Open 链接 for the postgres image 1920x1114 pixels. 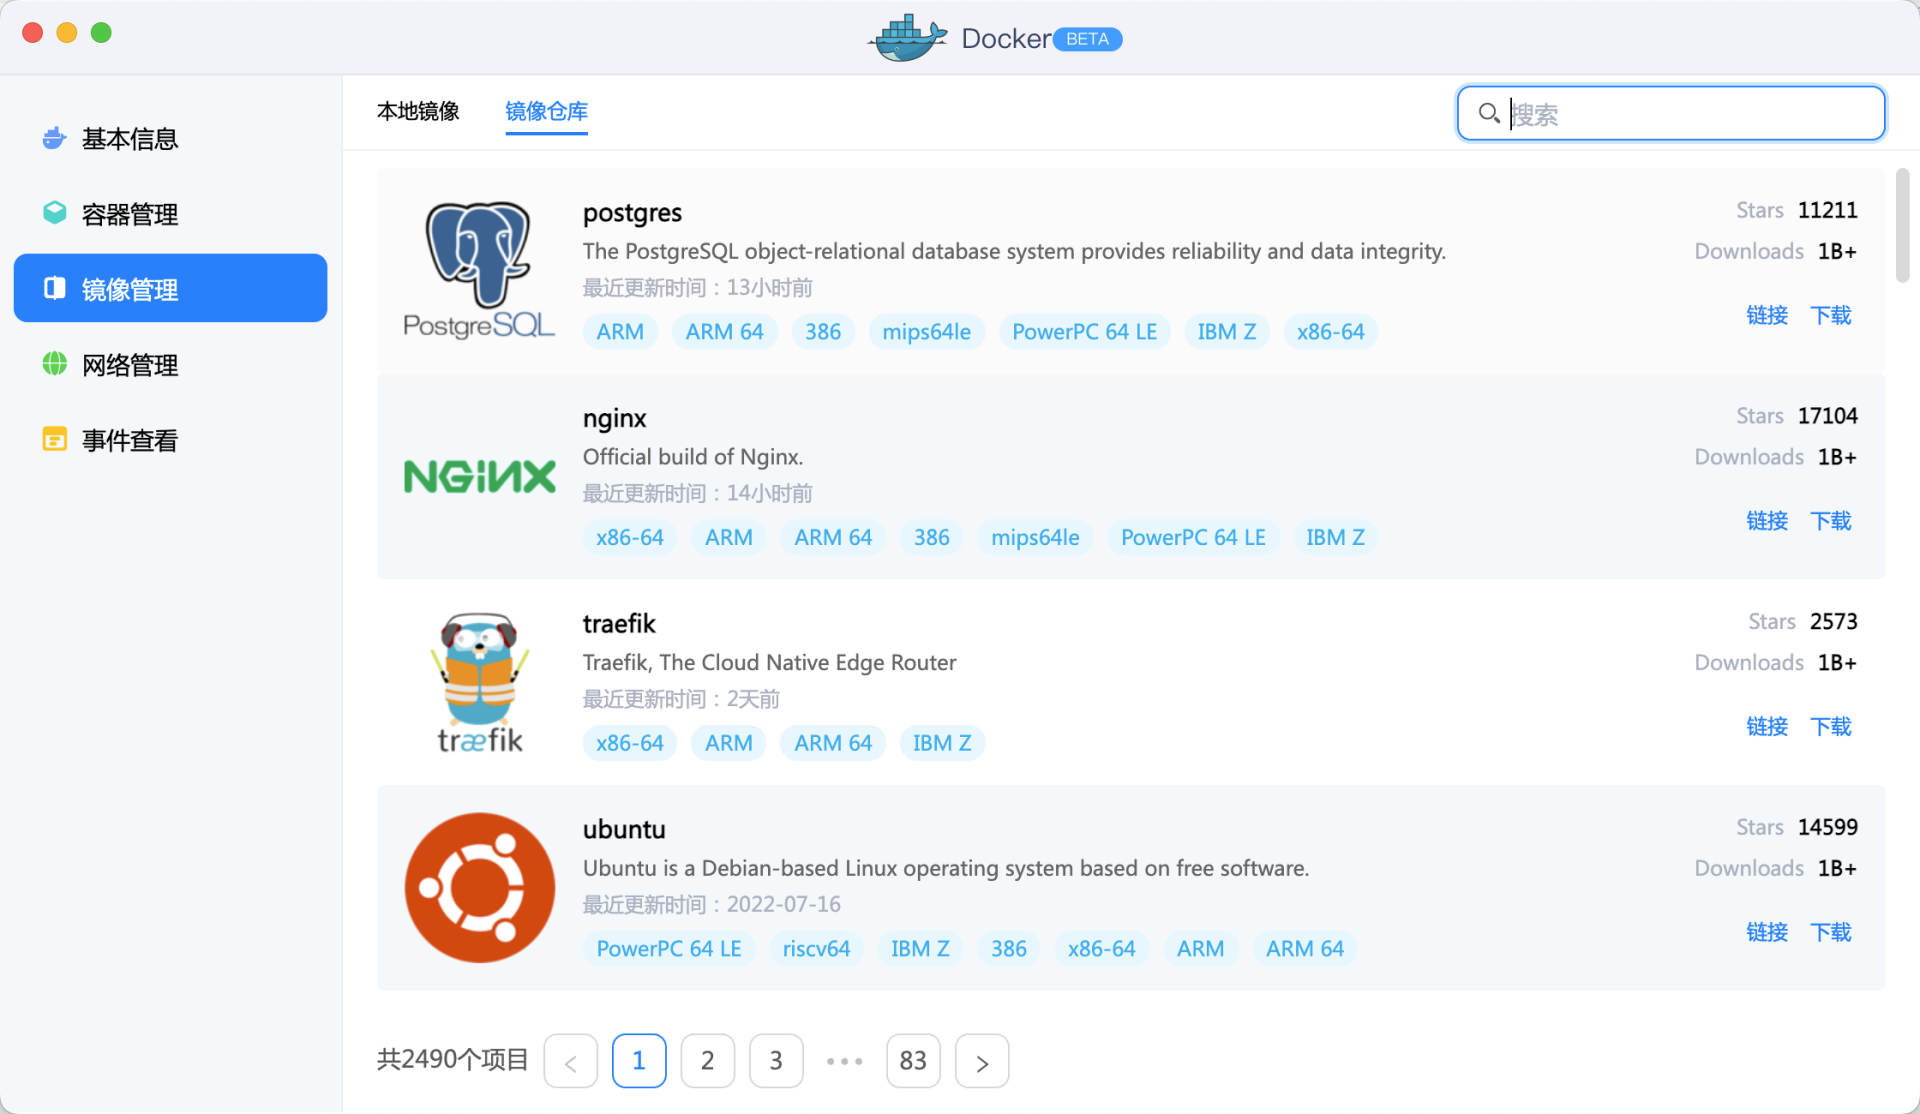[1767, 315]
